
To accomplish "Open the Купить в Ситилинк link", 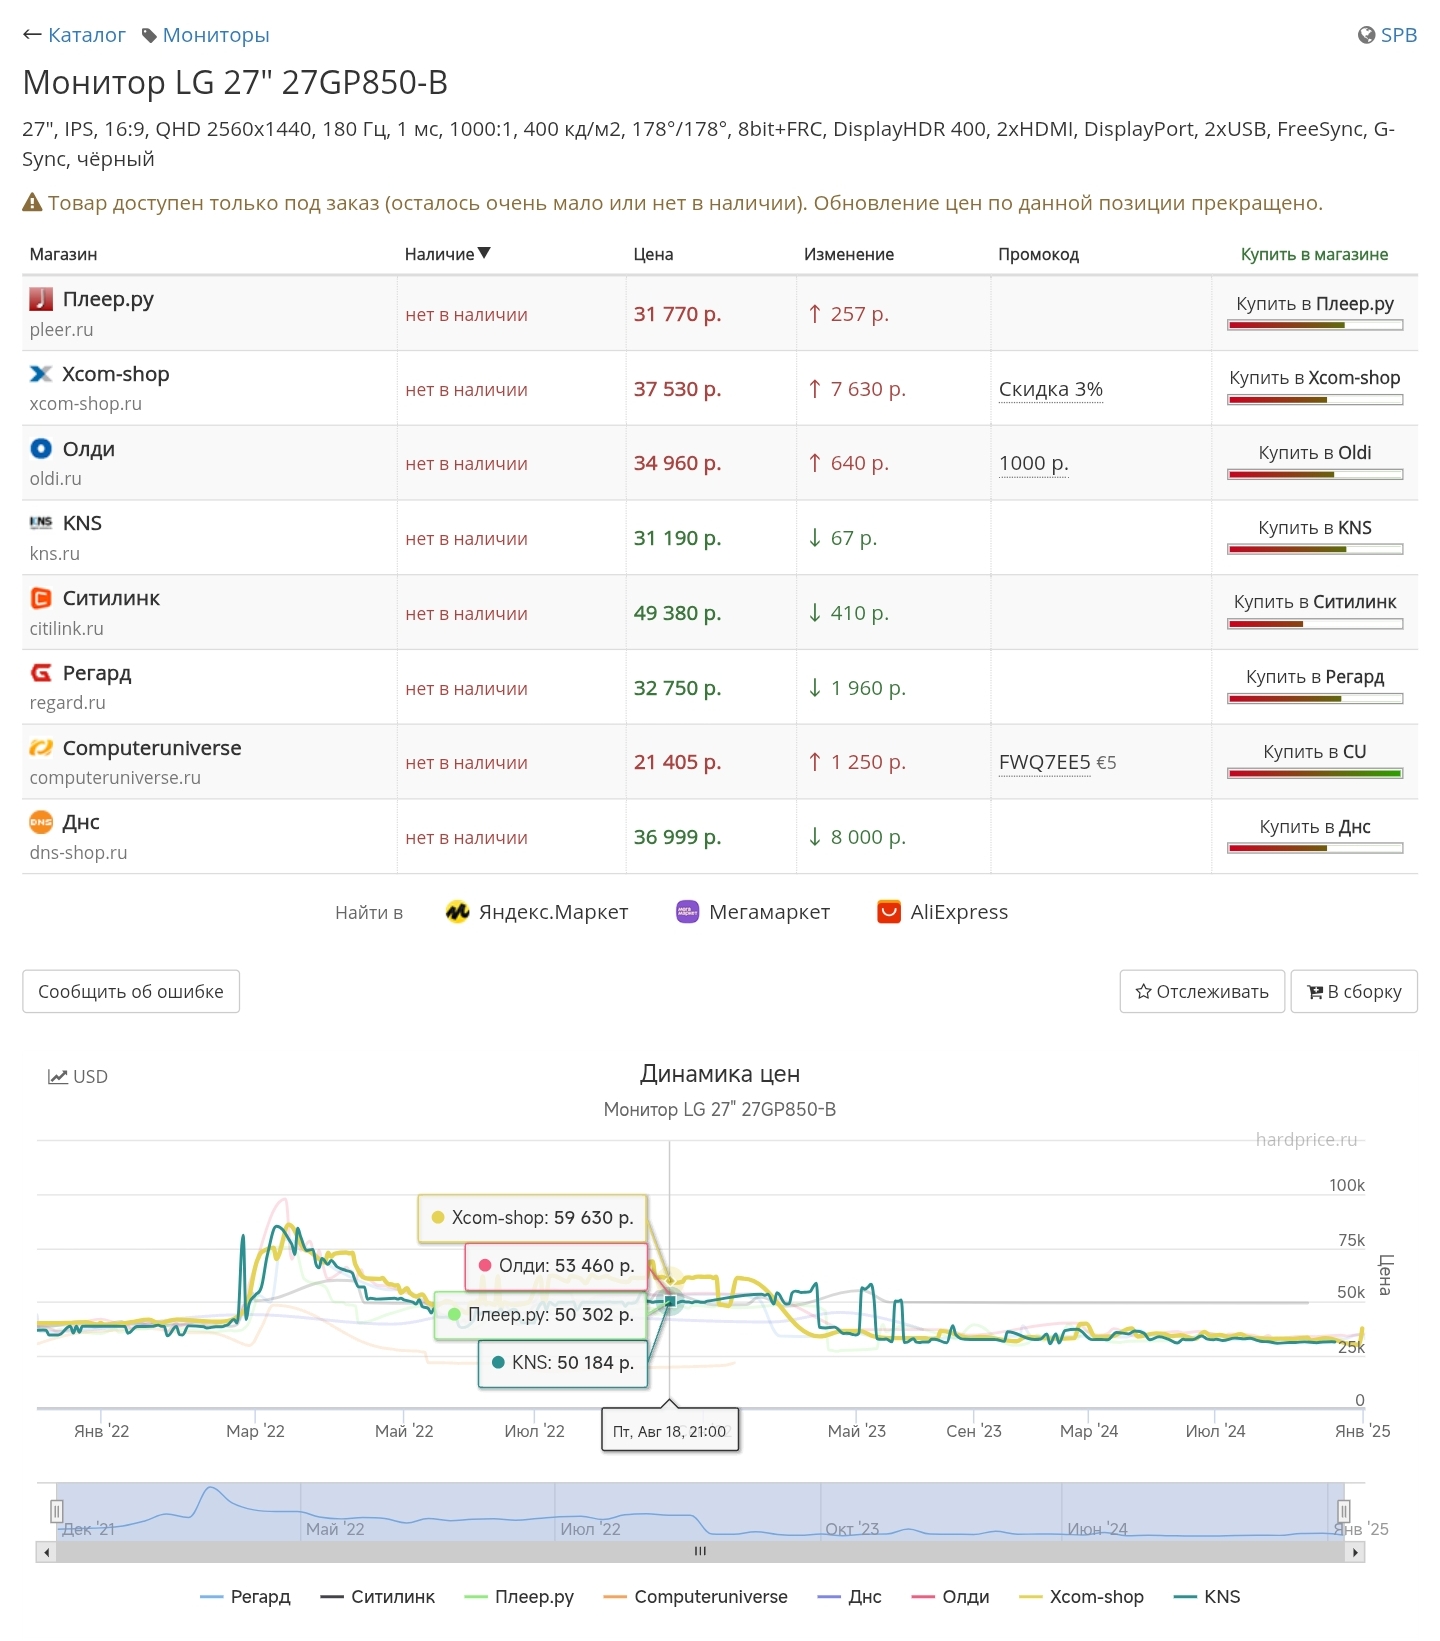I will [x=1315, y=602].
